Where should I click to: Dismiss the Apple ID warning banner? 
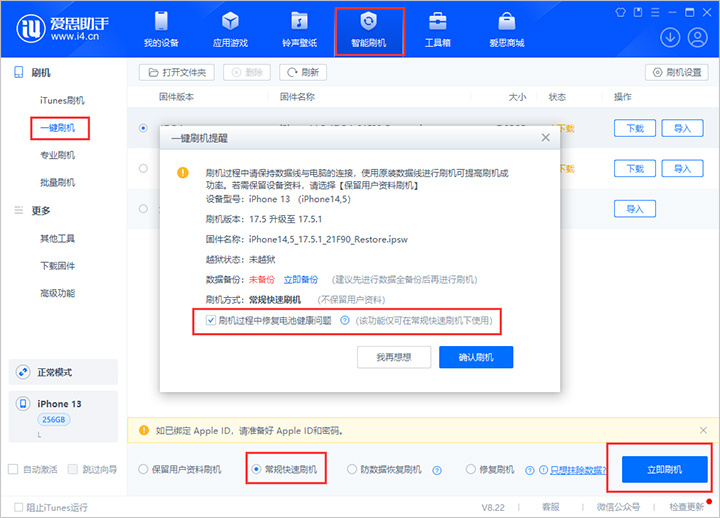click(x=703, y=430)
